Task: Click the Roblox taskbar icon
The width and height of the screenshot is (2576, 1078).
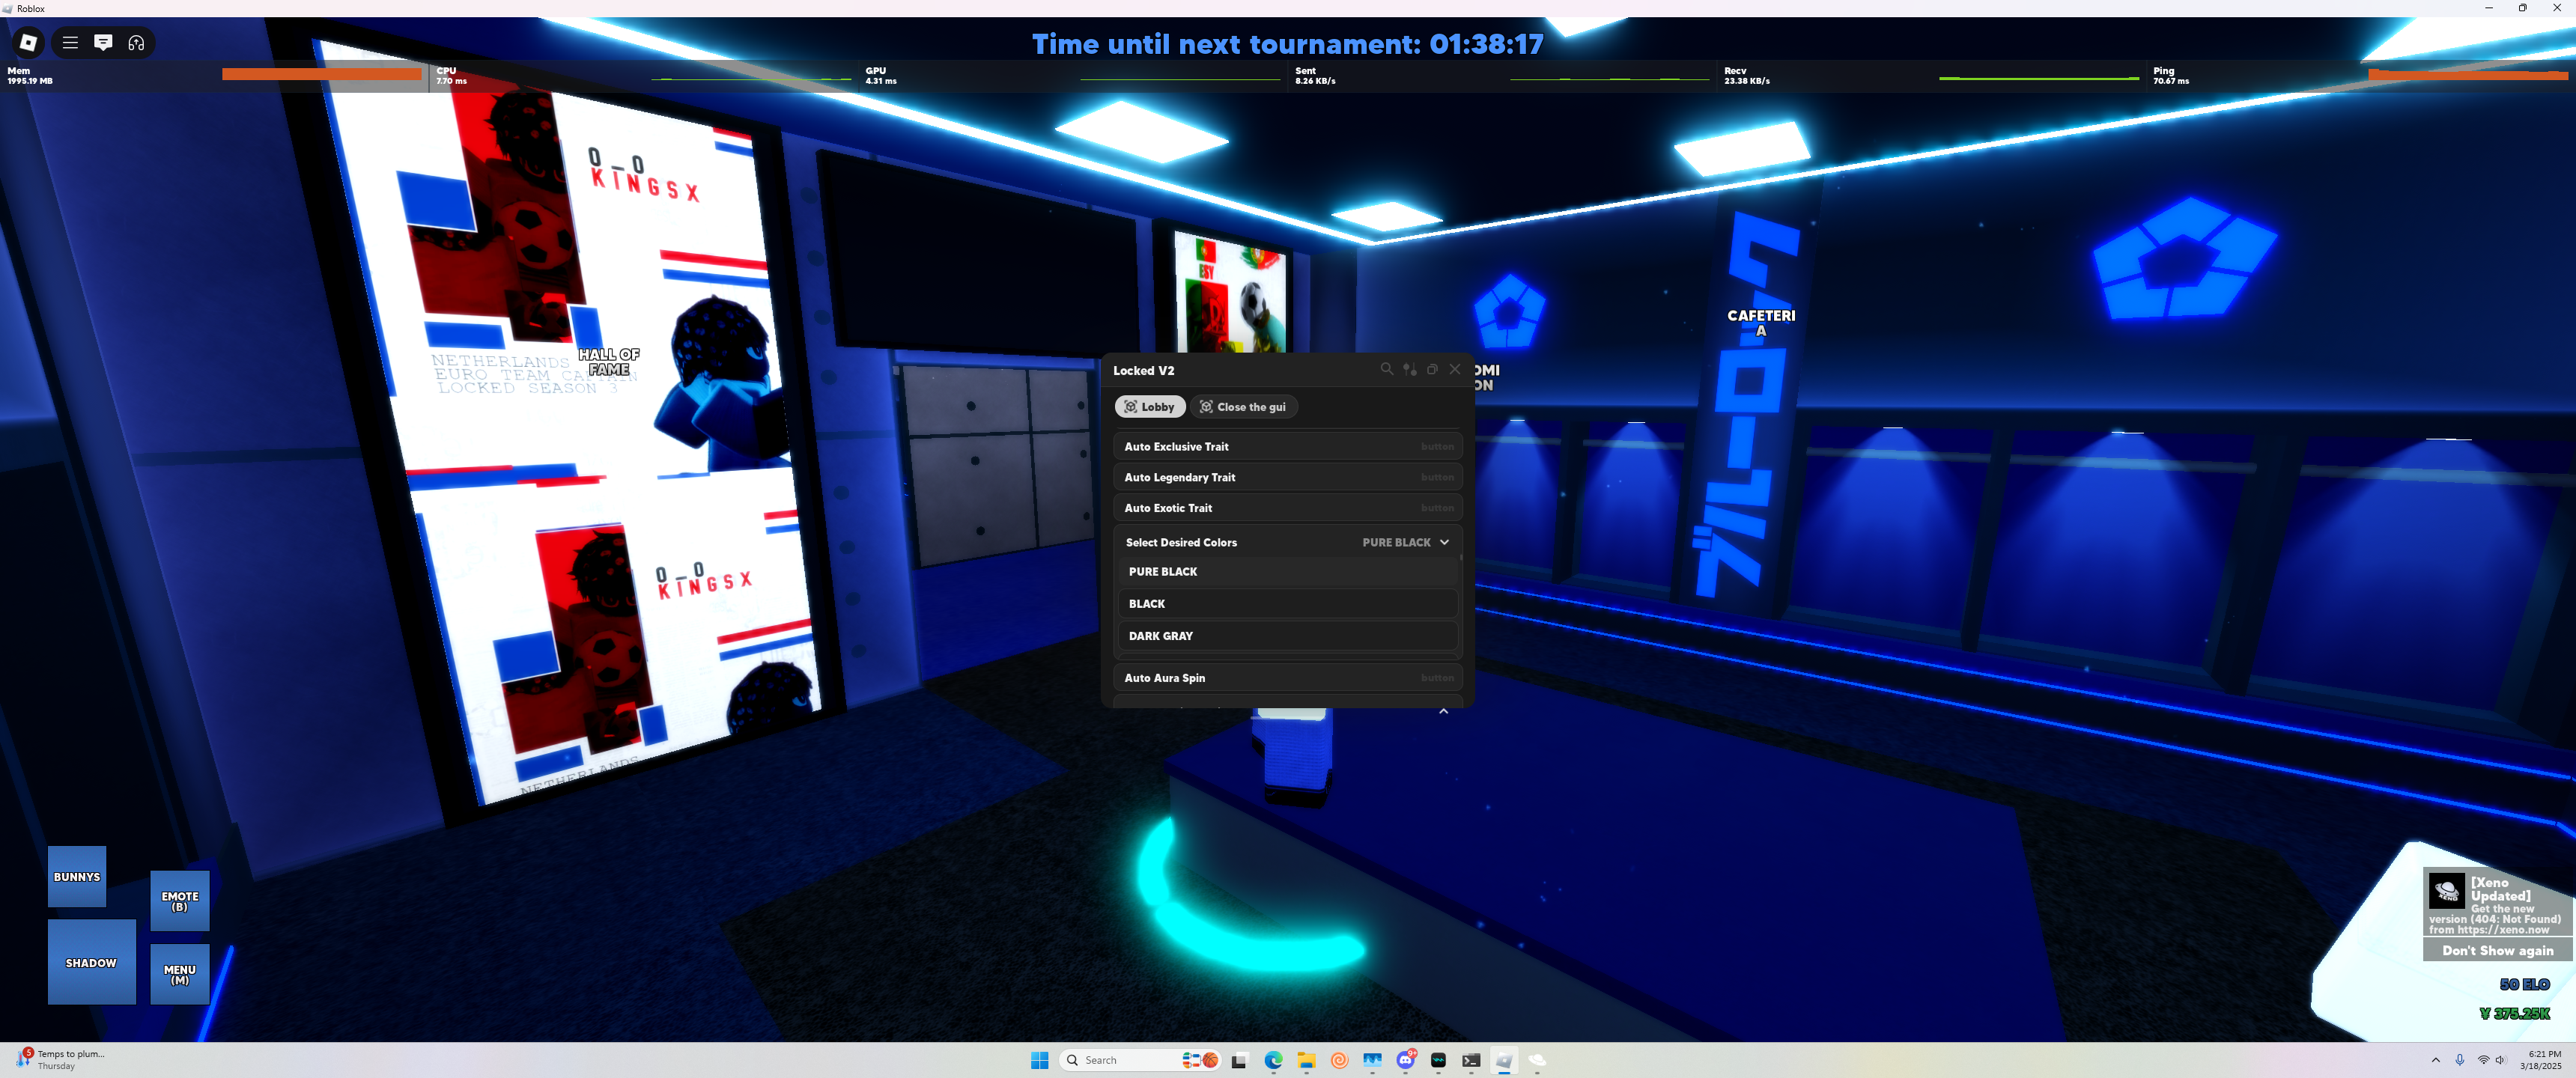Action: point(1504,1060)
